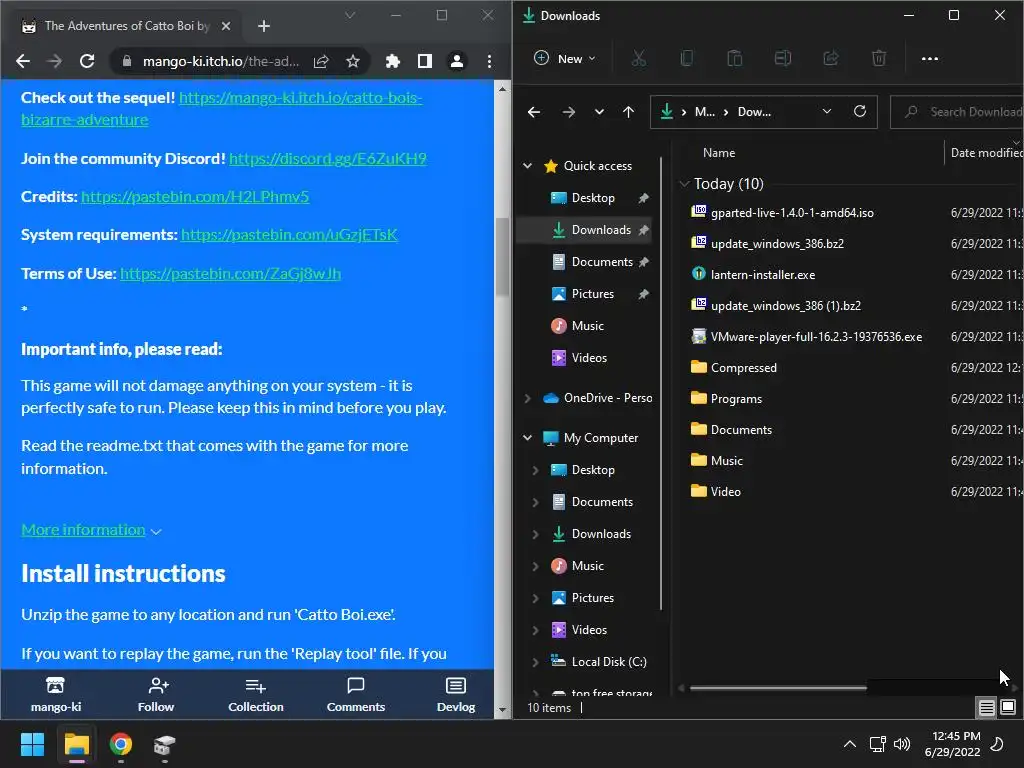Open a new Chrome tab

[x=264, y=26]
